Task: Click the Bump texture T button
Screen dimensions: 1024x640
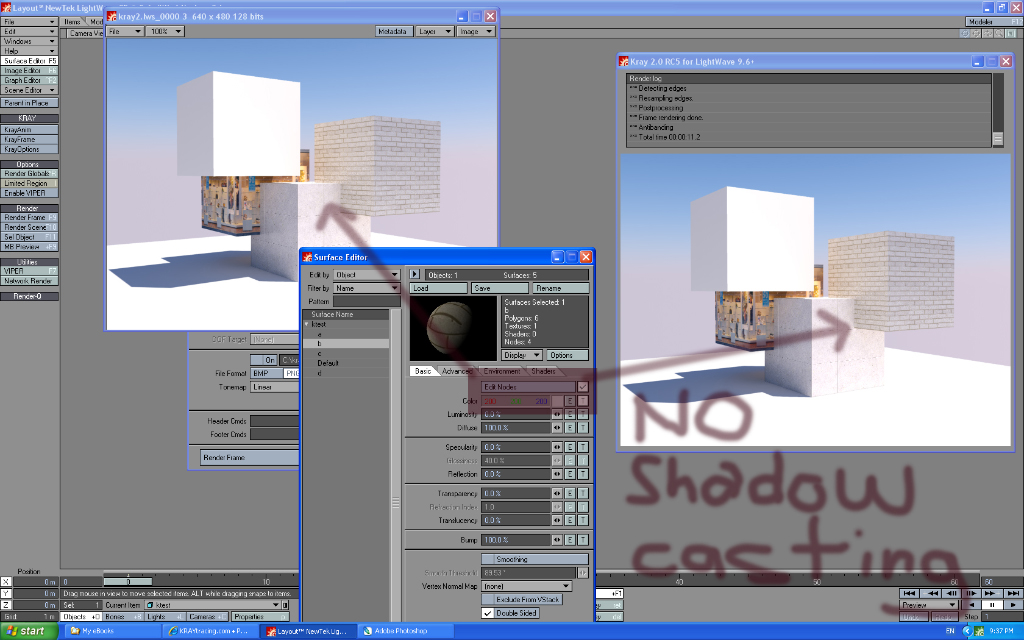Action: pos(582,540)
